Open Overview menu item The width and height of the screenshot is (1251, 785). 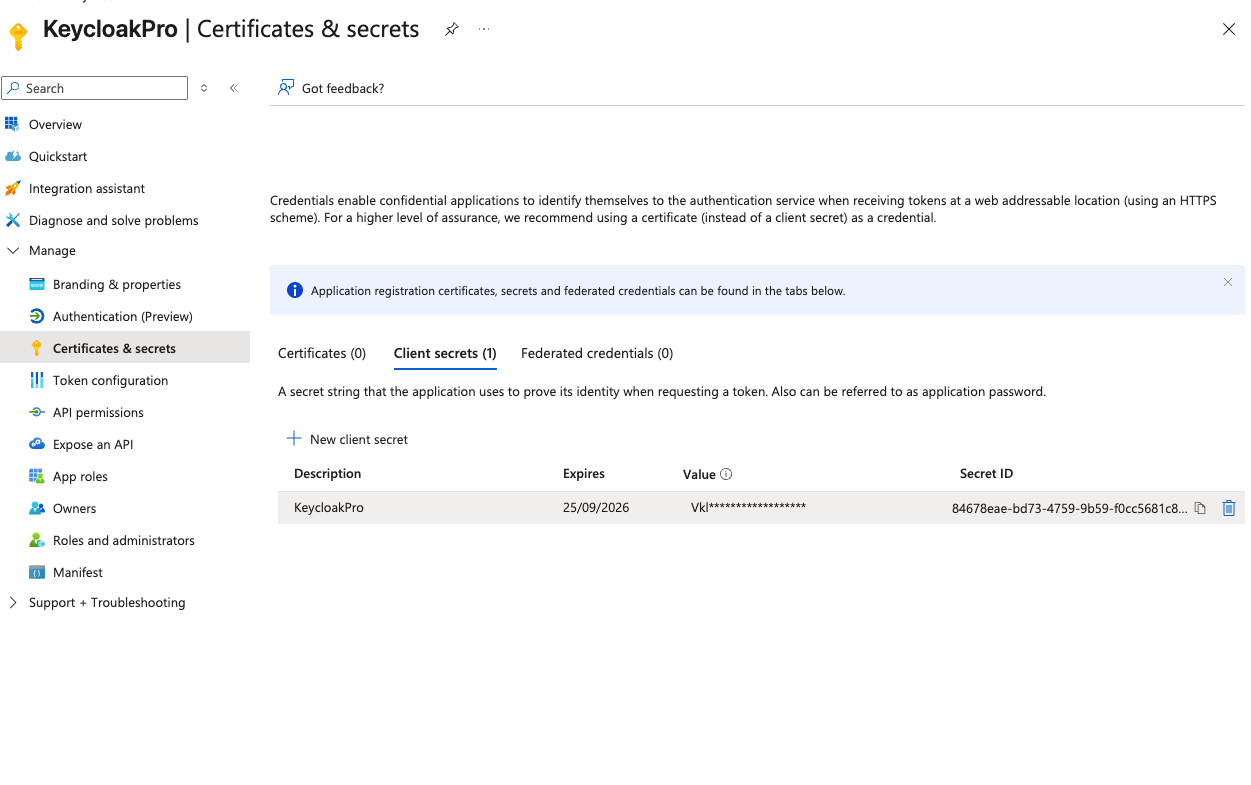tap(55, 124)
